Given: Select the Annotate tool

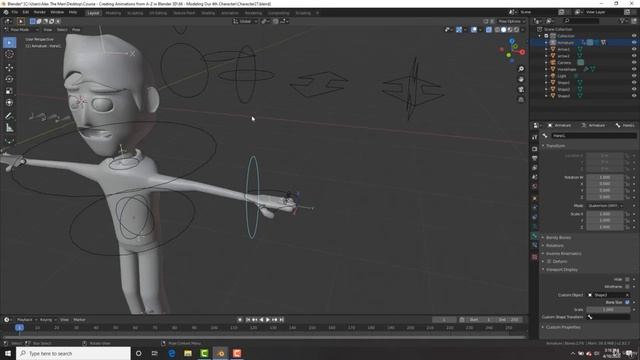Looking at the screenshot, I should point(9,116).
